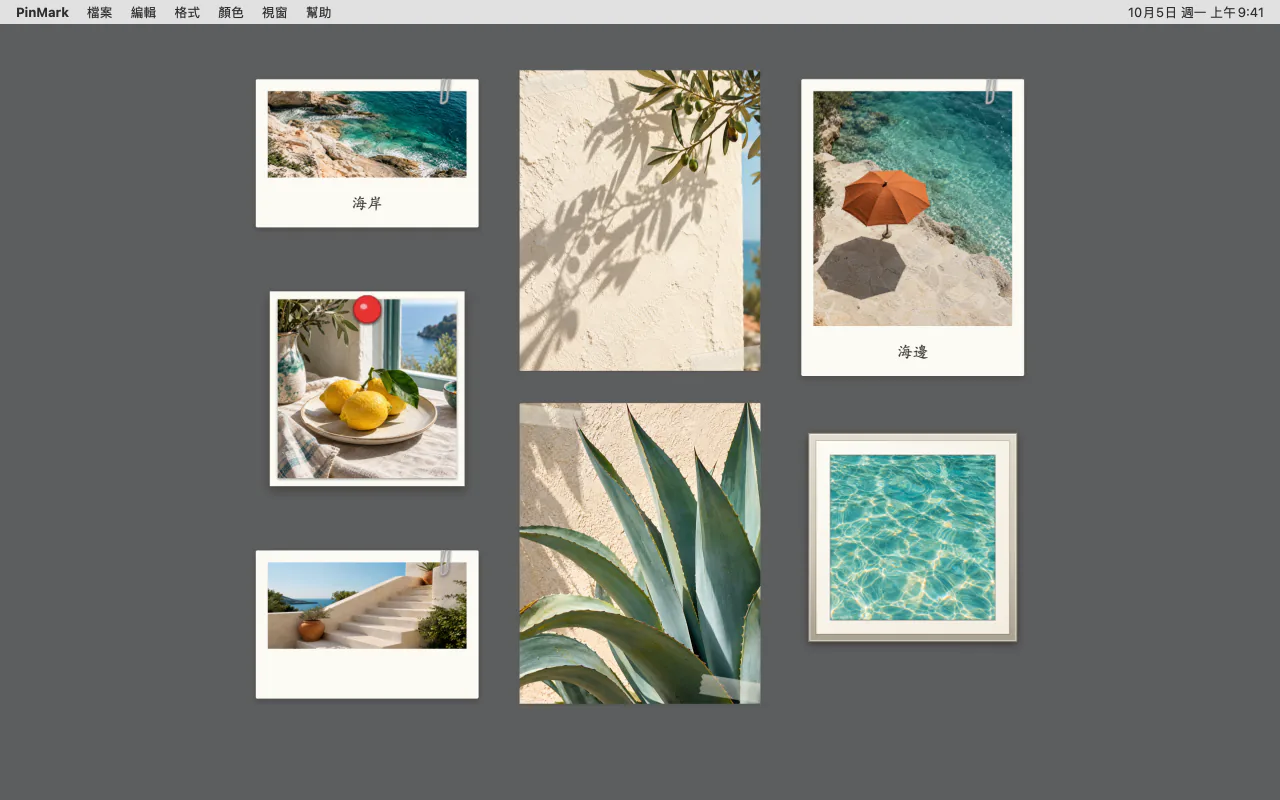1280x800 pixels.
Task: Click the empty caption area under the staircase photo
Action: [367, 672]
